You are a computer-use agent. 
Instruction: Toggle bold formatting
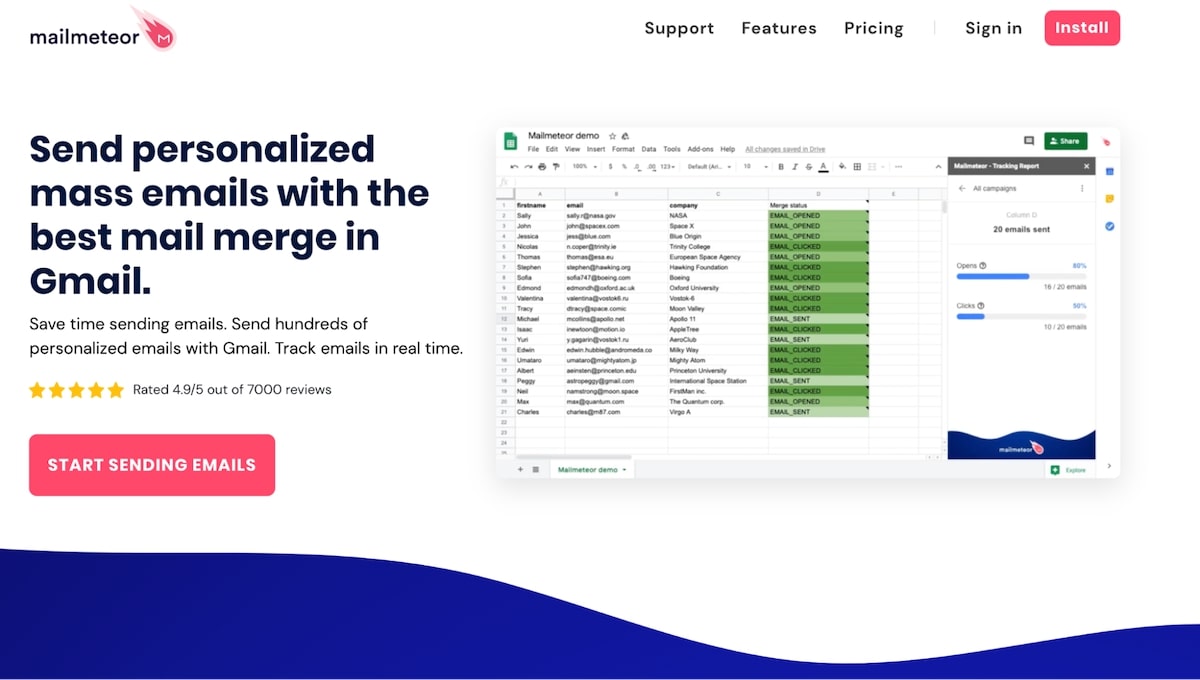pos(780,167)
